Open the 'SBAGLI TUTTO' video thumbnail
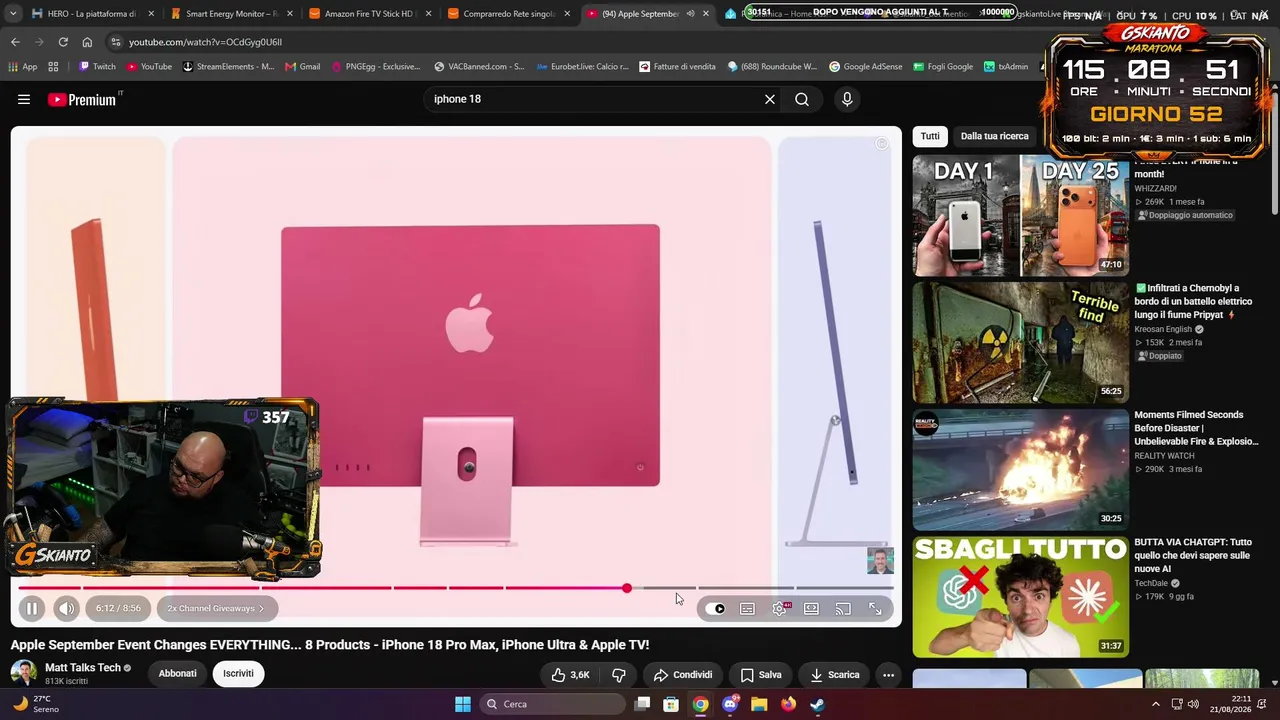 (x=1020, y=596)
